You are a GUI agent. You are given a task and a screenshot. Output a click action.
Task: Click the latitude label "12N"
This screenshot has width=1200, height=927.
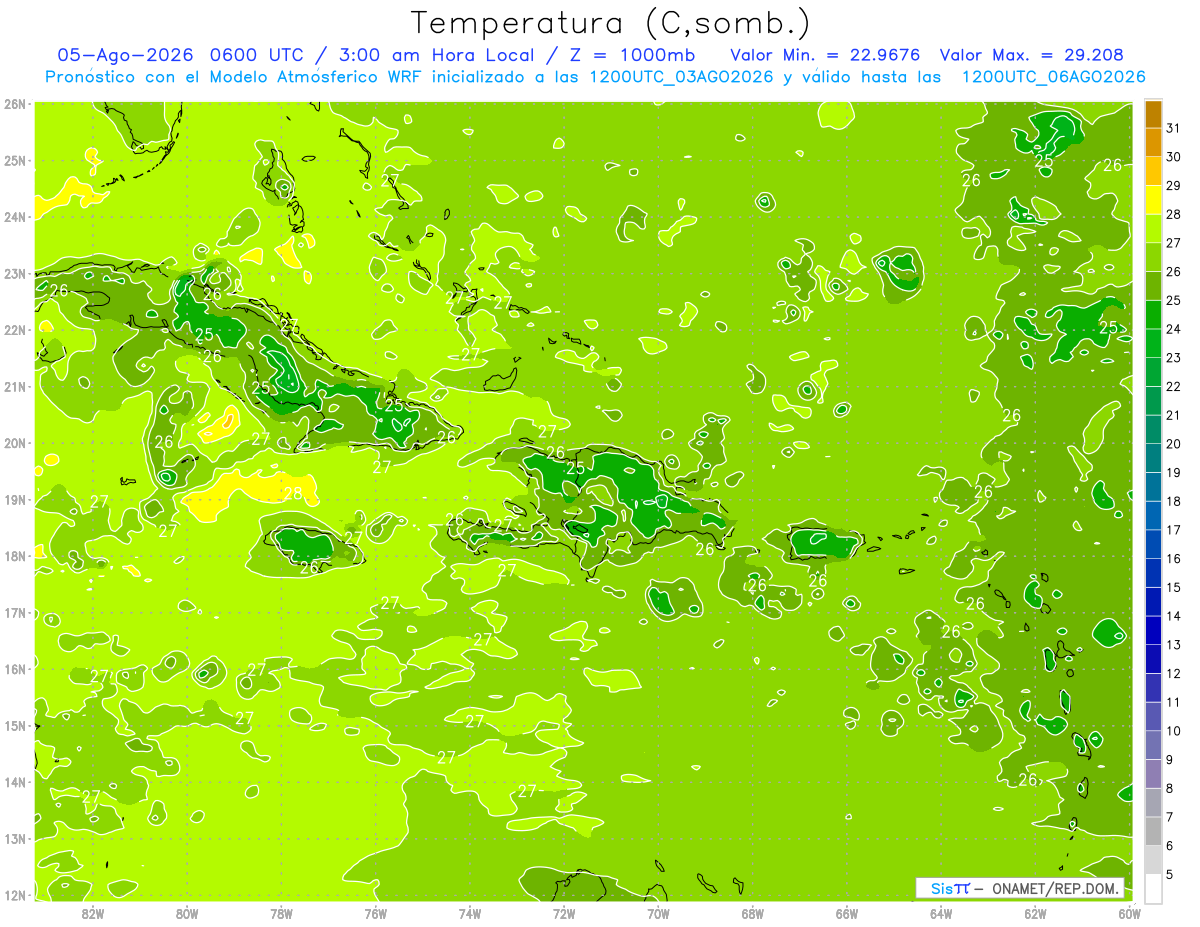15,895
